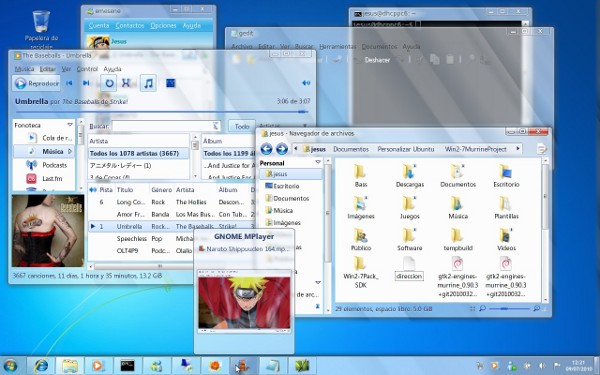Screen dimensions: 600x375
Task: Zoom in the file browser view magnifier
Action: click(536, 308)
